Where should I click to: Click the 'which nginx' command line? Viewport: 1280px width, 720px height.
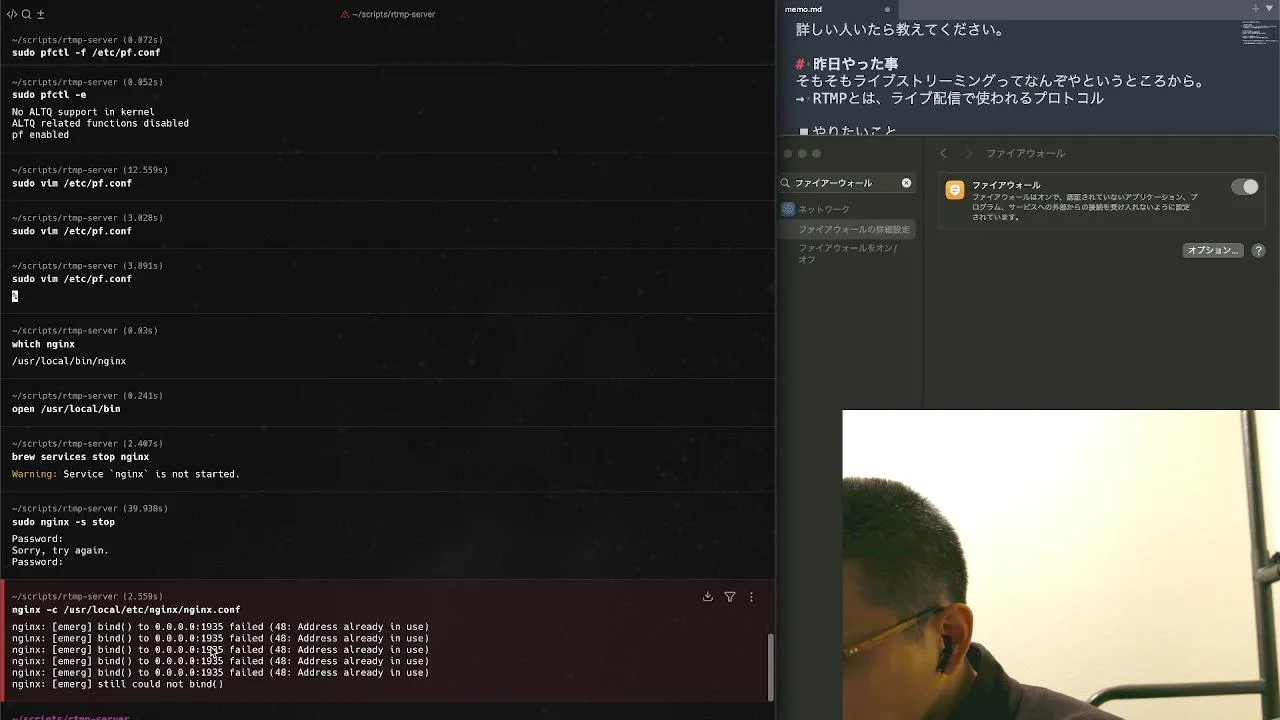tap(43, 344)
